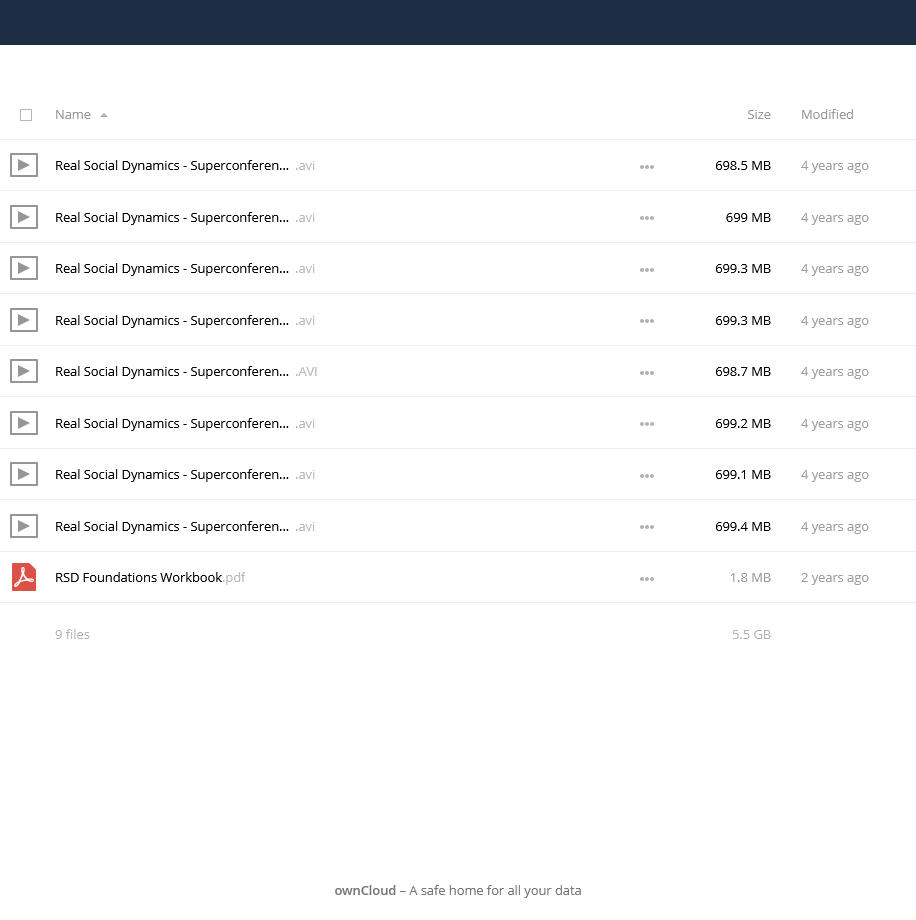Sort files by the Name column

point(73,115)
